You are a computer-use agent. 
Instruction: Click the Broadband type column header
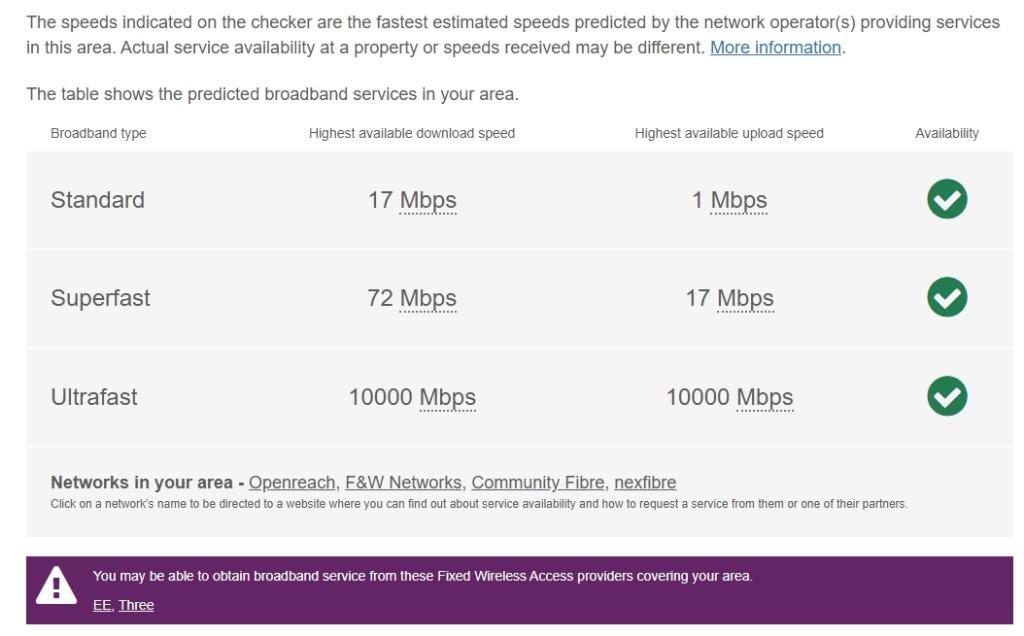click(x=98, y=133)
